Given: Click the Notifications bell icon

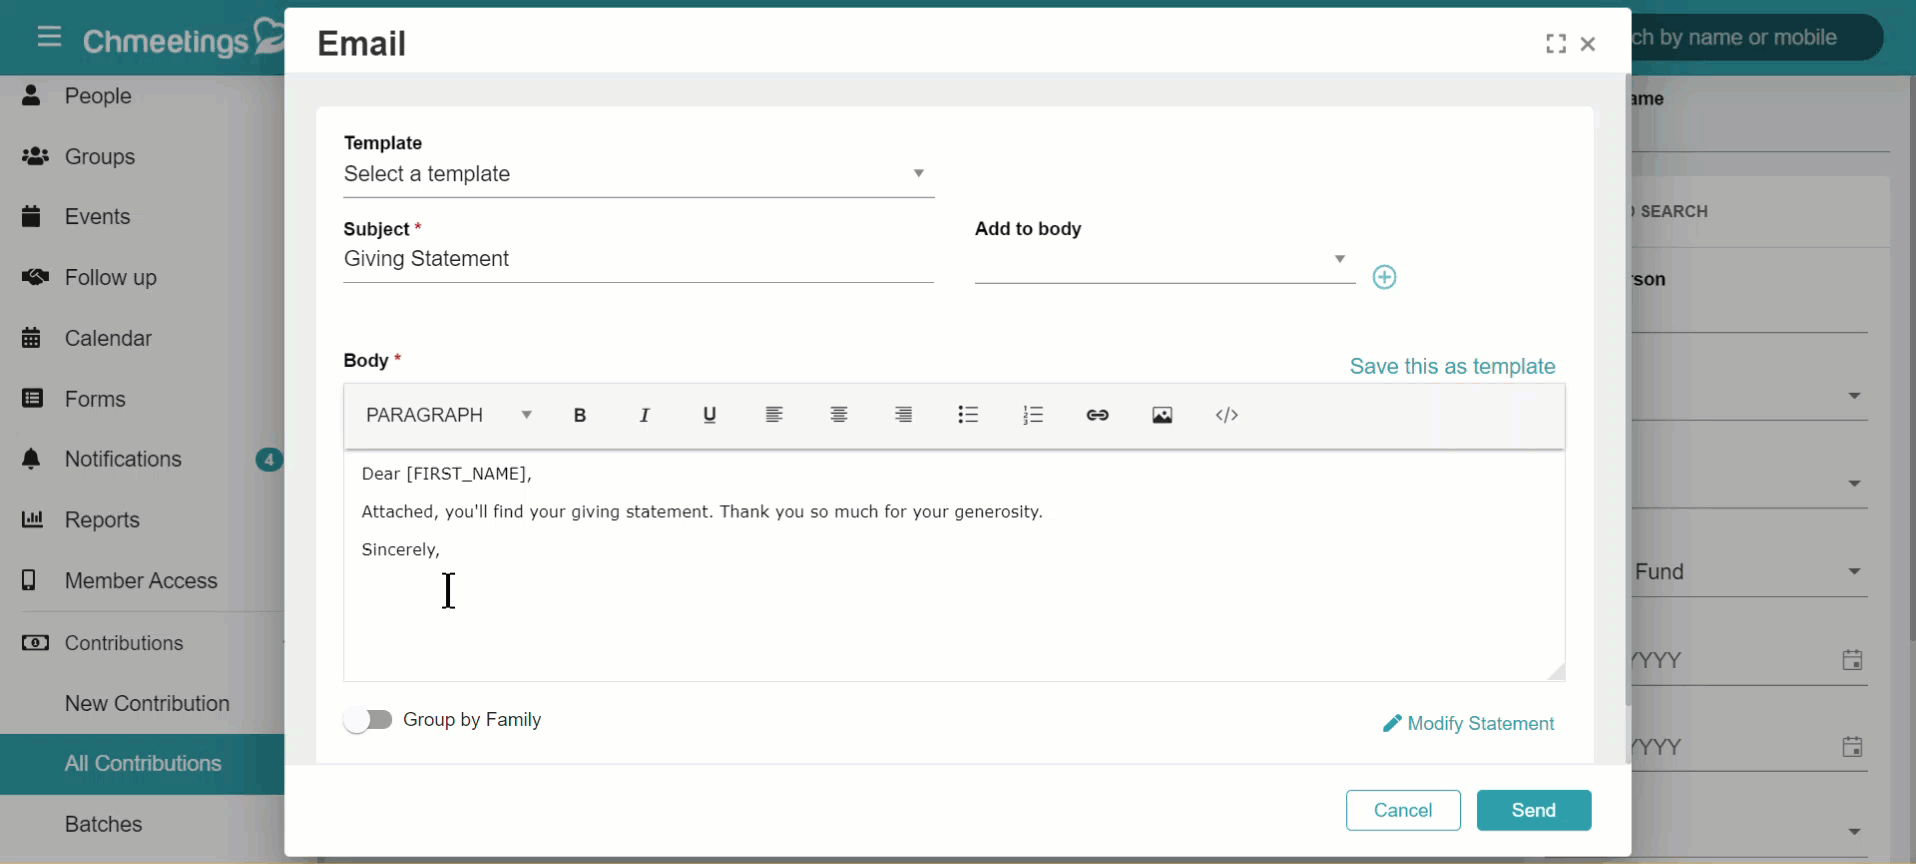Looking at the screenshot, I should point(32,459).
